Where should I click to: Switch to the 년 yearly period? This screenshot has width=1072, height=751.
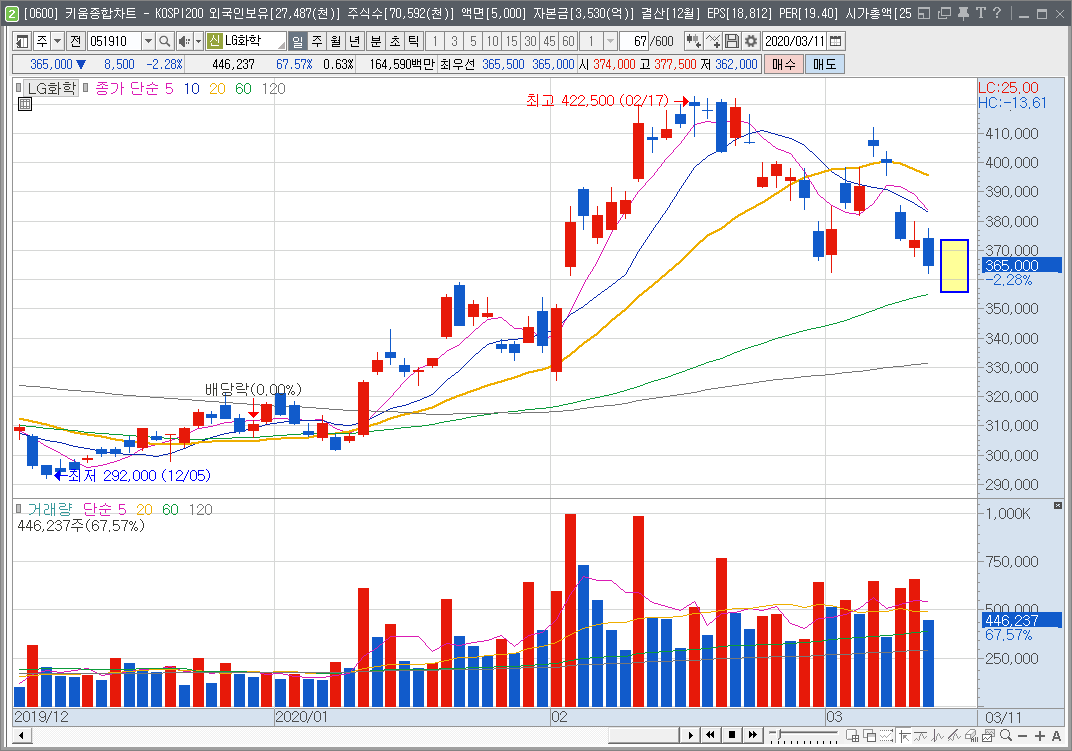(x=354, y=42)
